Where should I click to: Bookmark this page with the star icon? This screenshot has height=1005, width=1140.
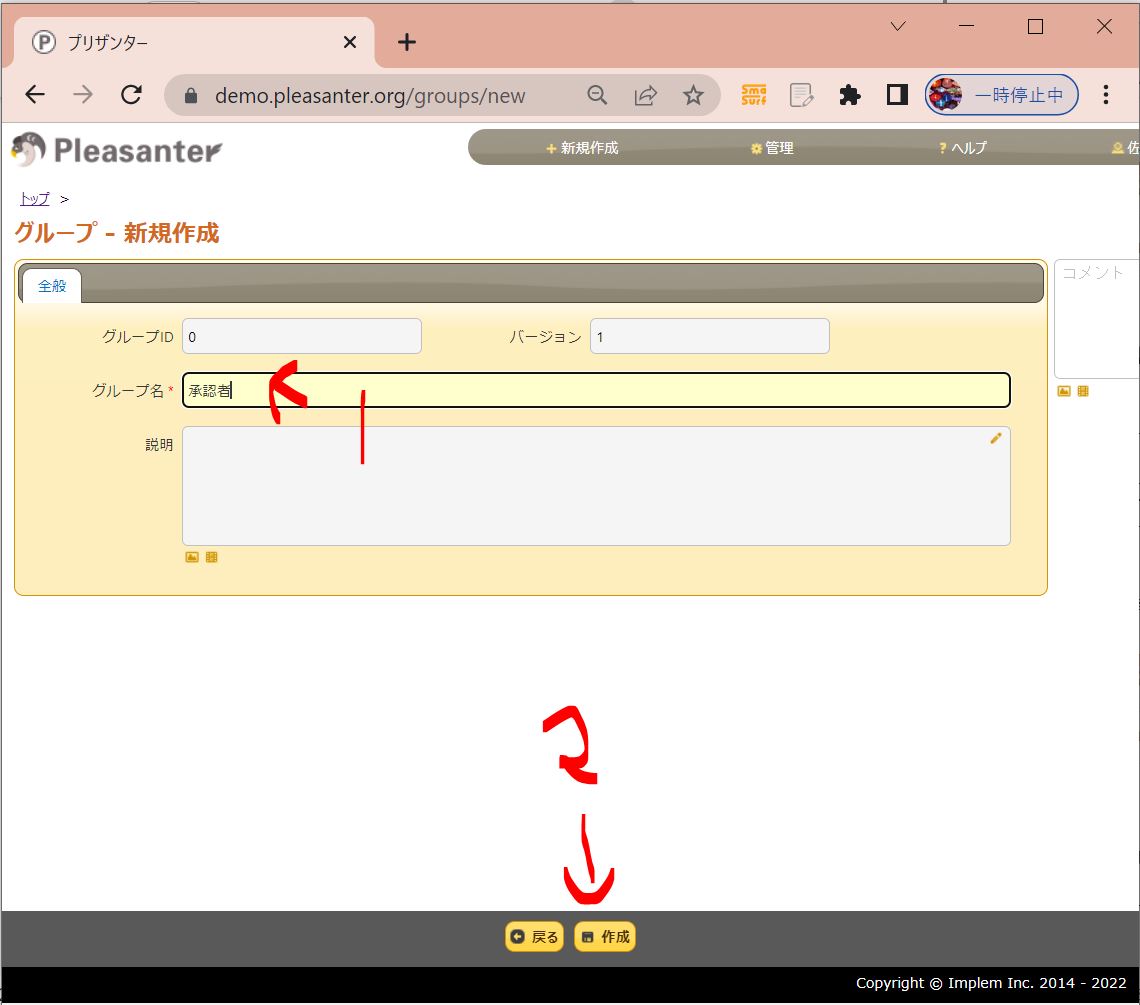pos(693,95)
